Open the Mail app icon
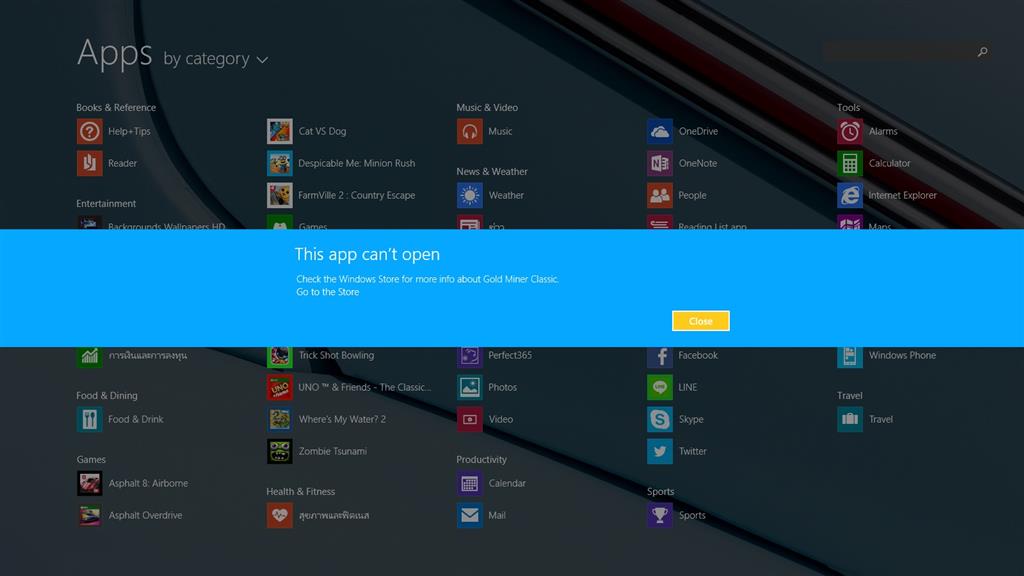This screenshot has height=576, width=1024. point(470,515)
